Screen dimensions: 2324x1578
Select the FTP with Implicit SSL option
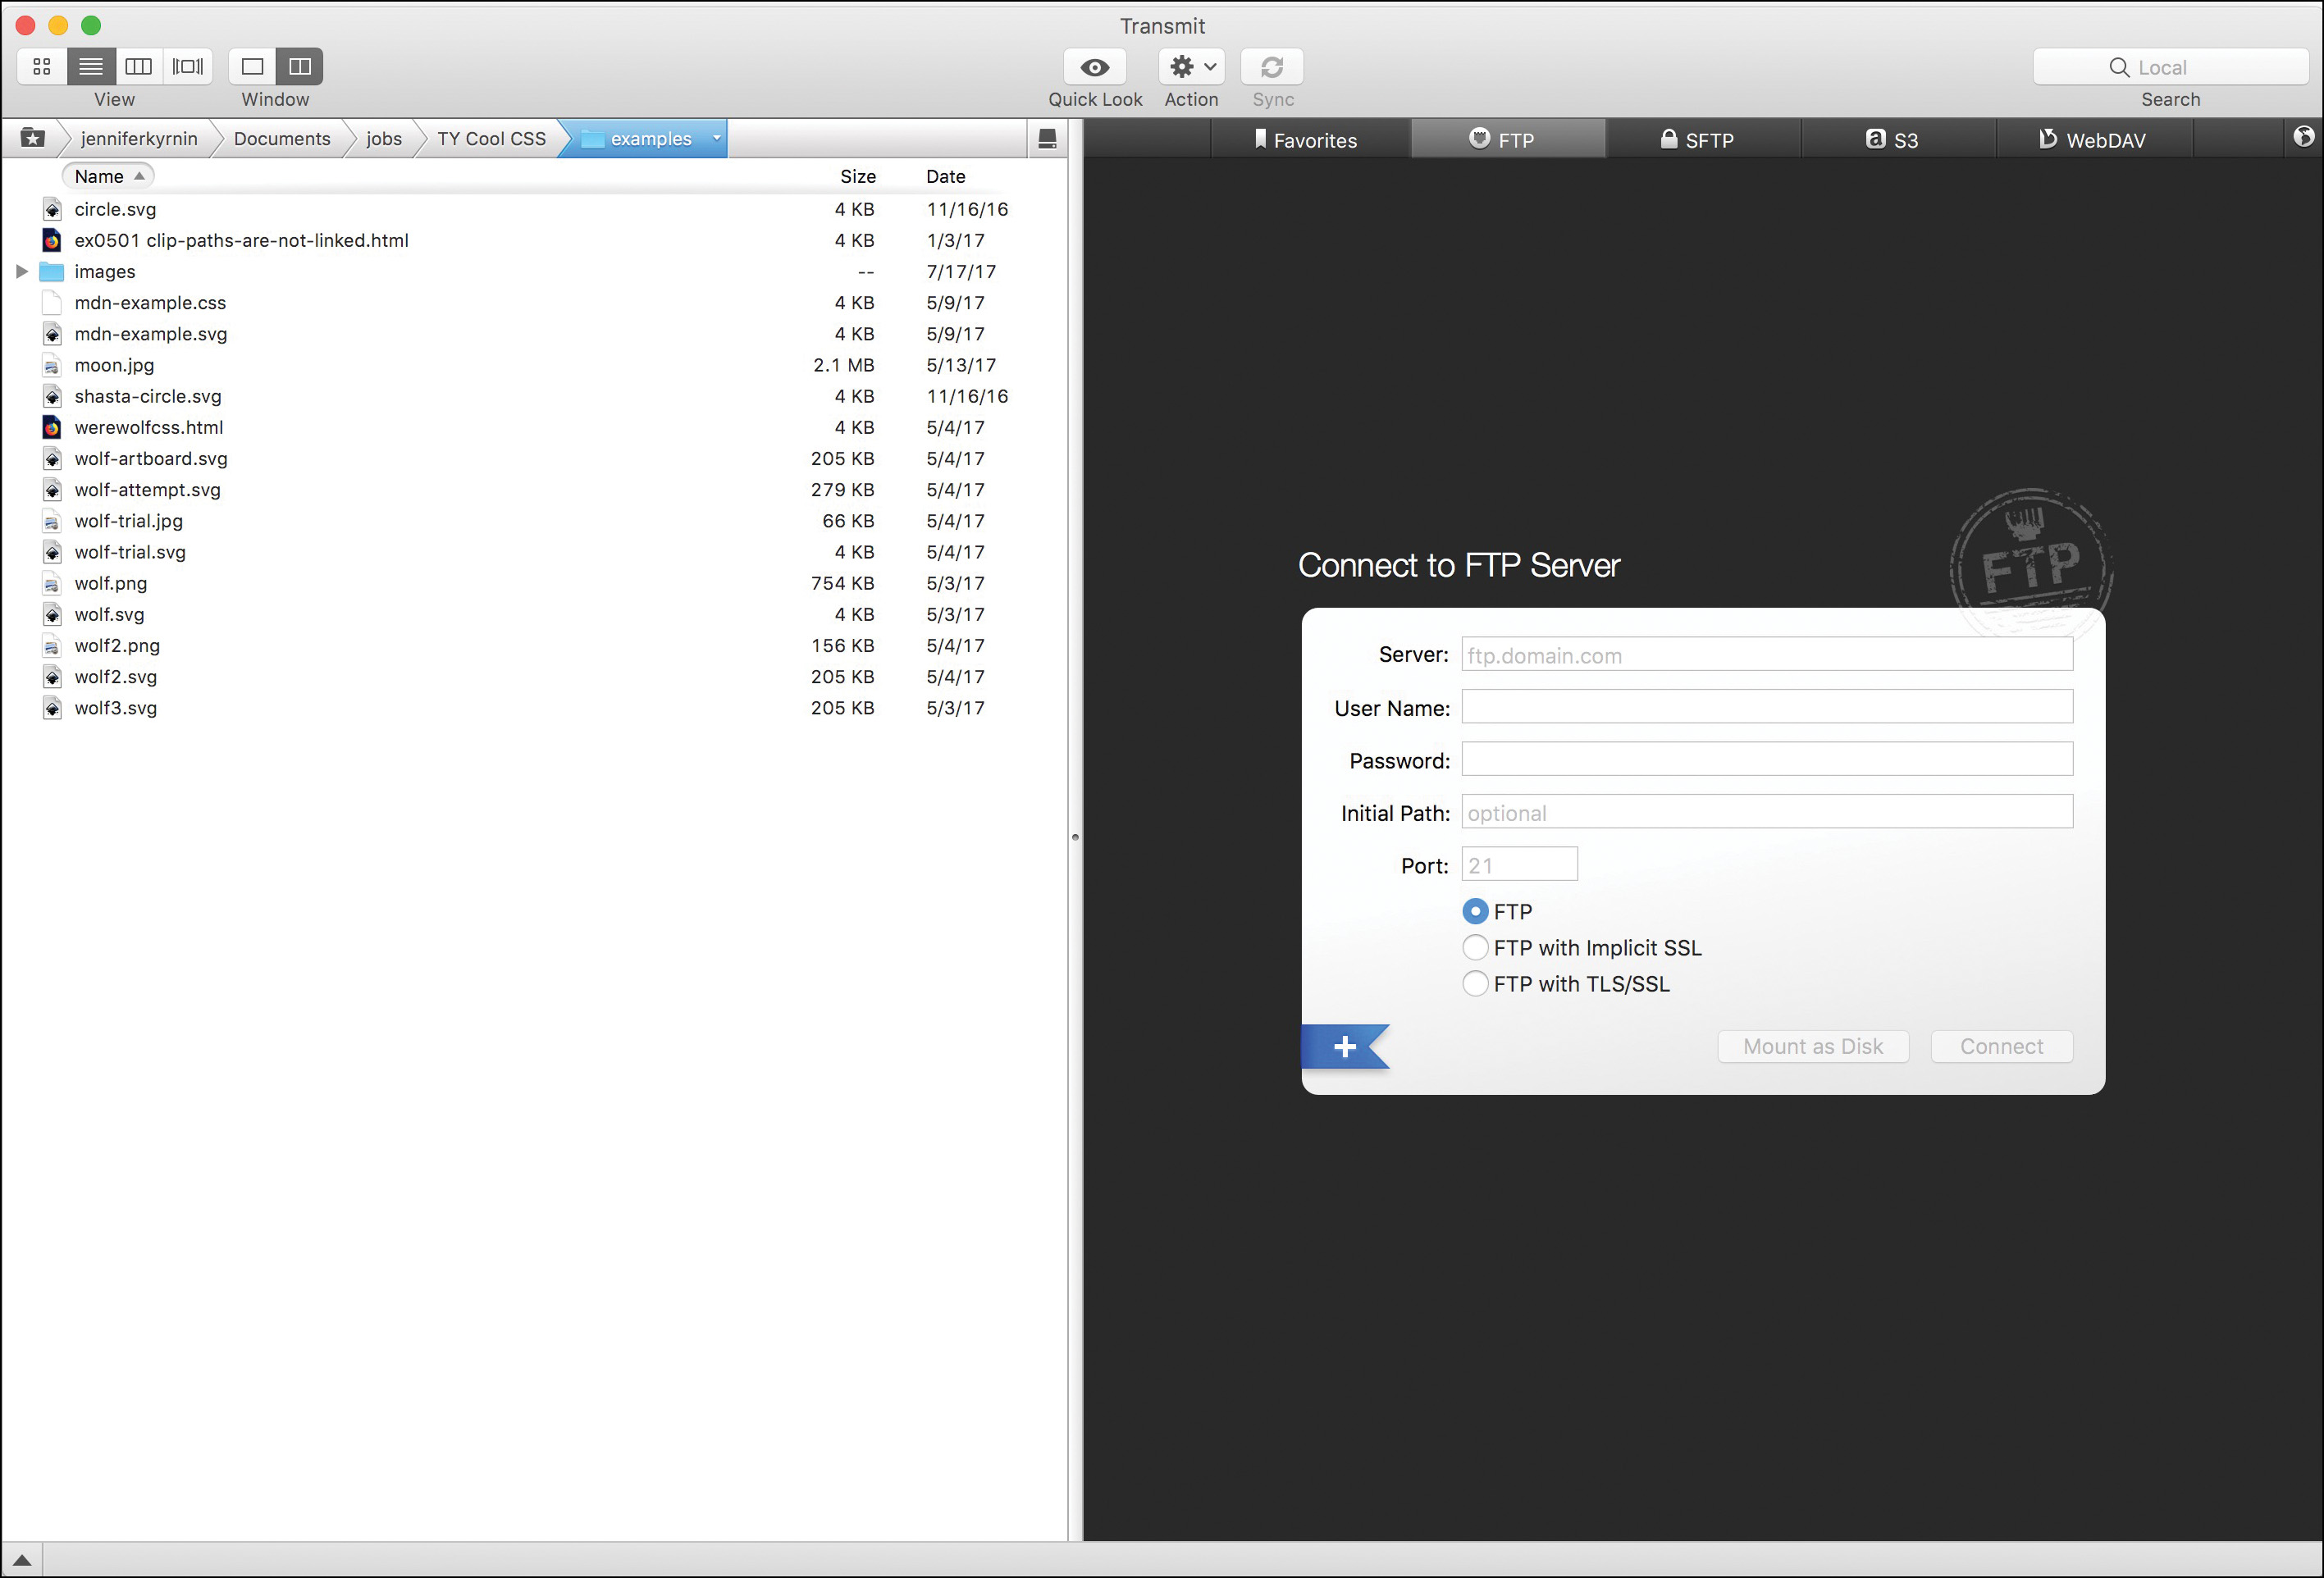1475,947
